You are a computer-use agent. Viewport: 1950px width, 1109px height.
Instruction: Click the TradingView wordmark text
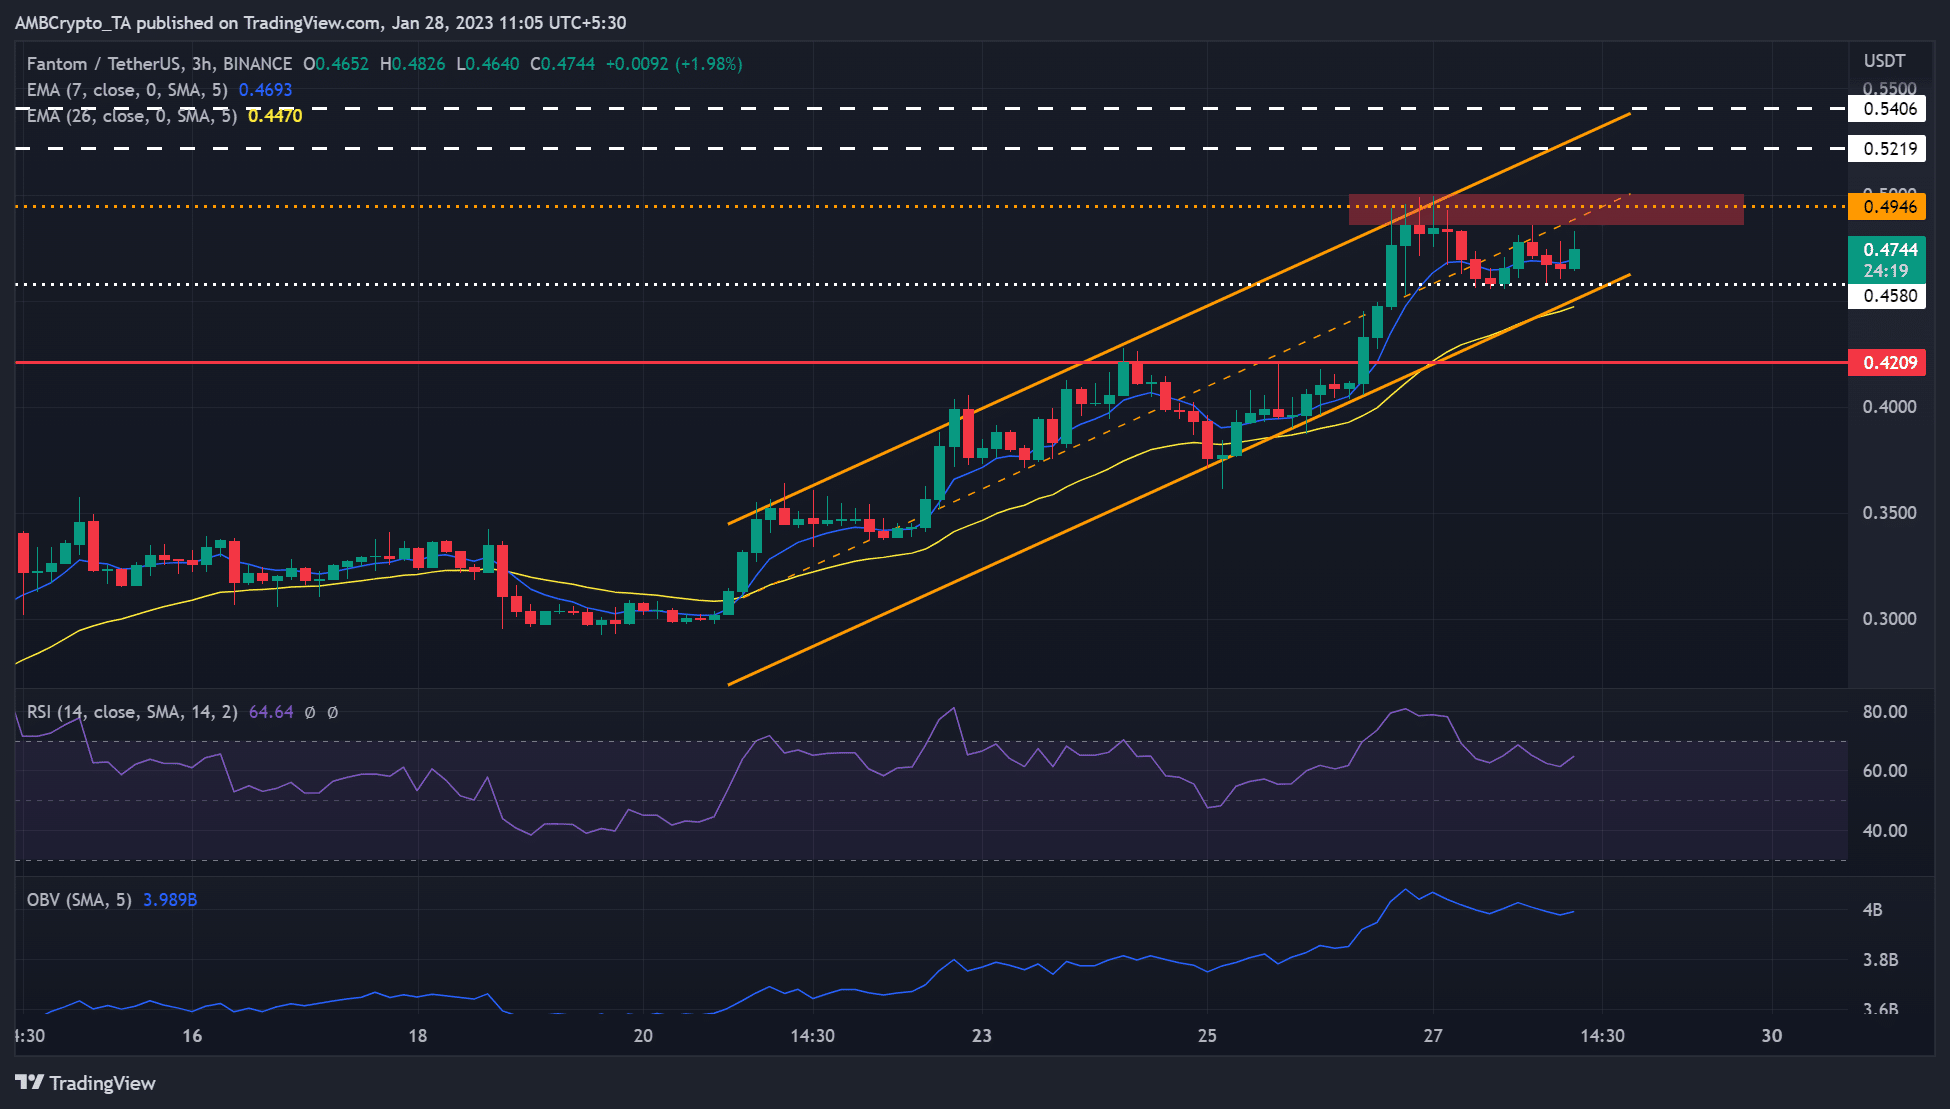102,1083
